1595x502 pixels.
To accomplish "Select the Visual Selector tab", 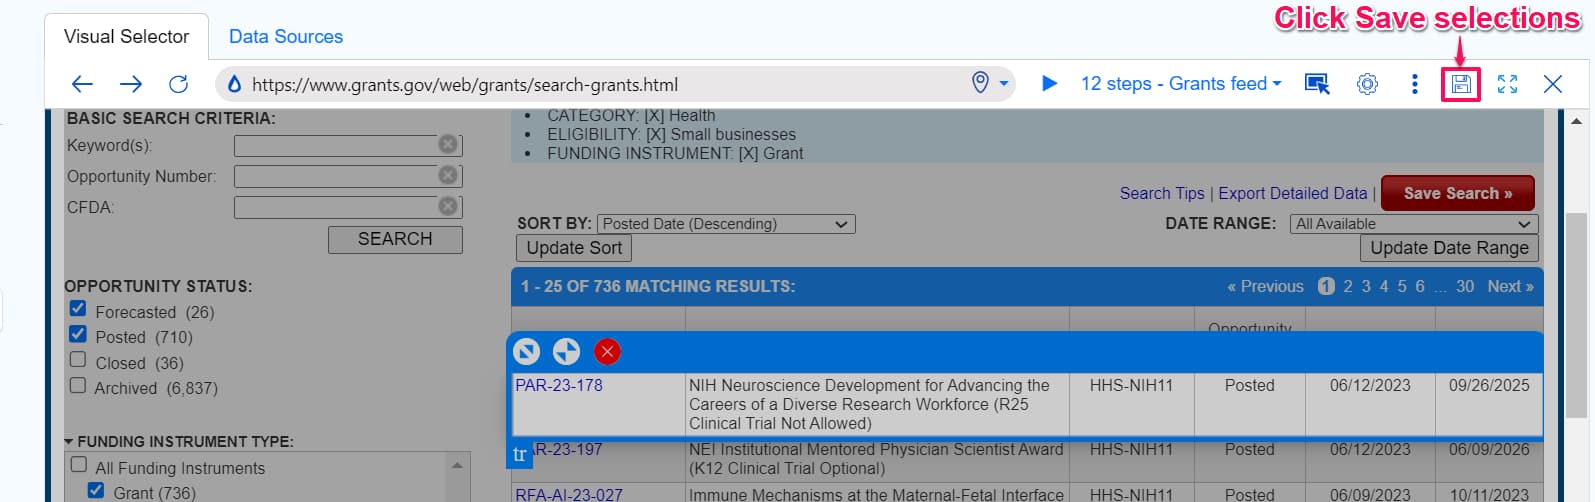I will 126,37.
